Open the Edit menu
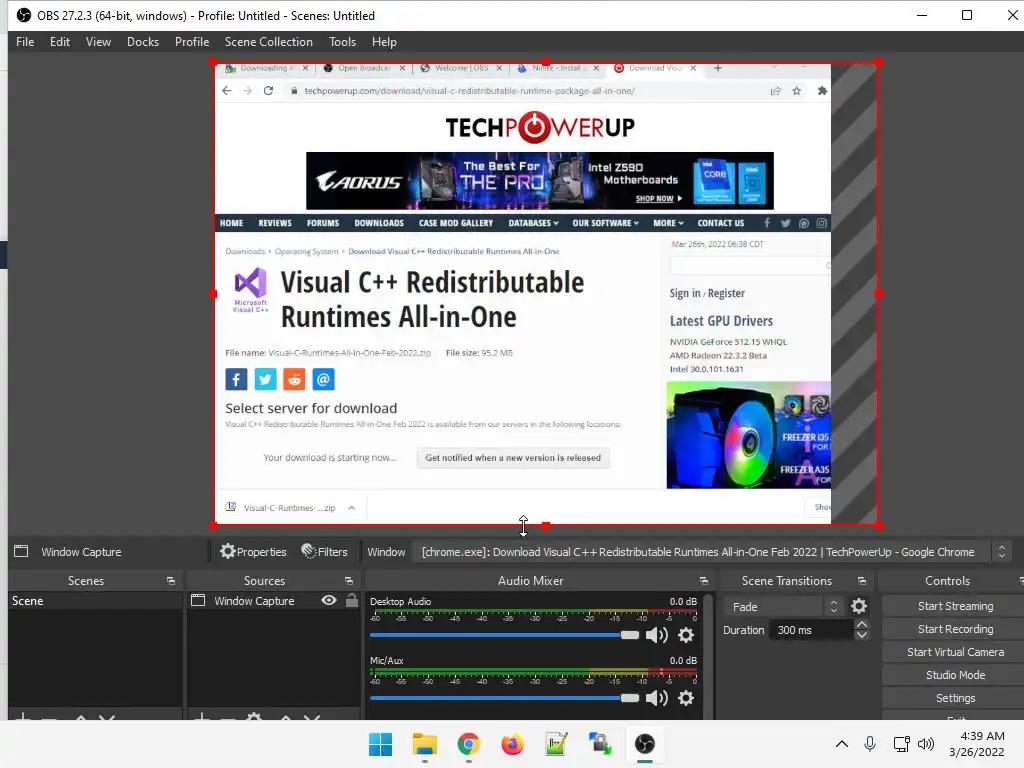 (x=59, y=42)
